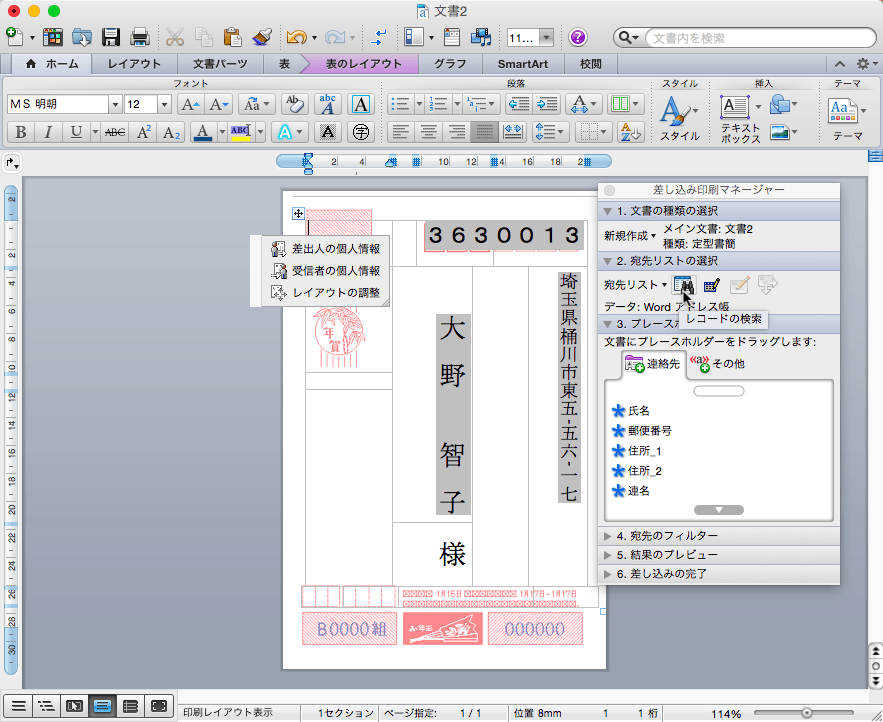This screenshot has width=883, height=722.
Task: Click the Cut scissors icon
Action: coord(175,37)
